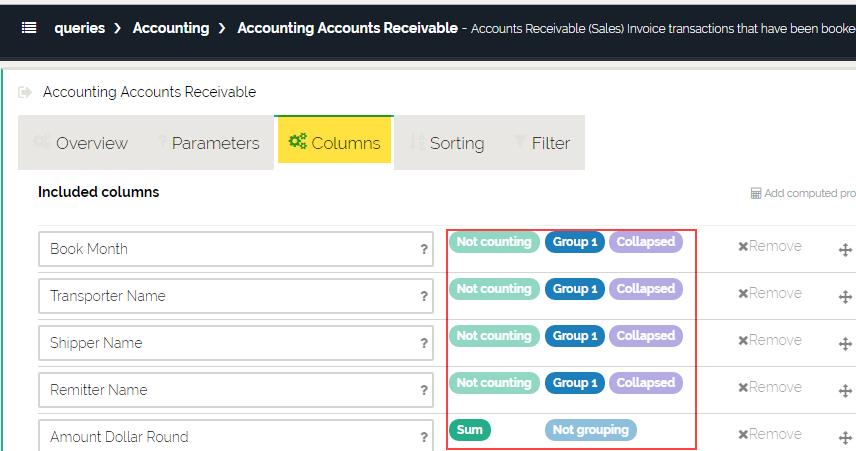Viewport: 856px width, 451px height.
Task: Change Not grouping setting for Amount Dollar Round
Action: point(590,430)
